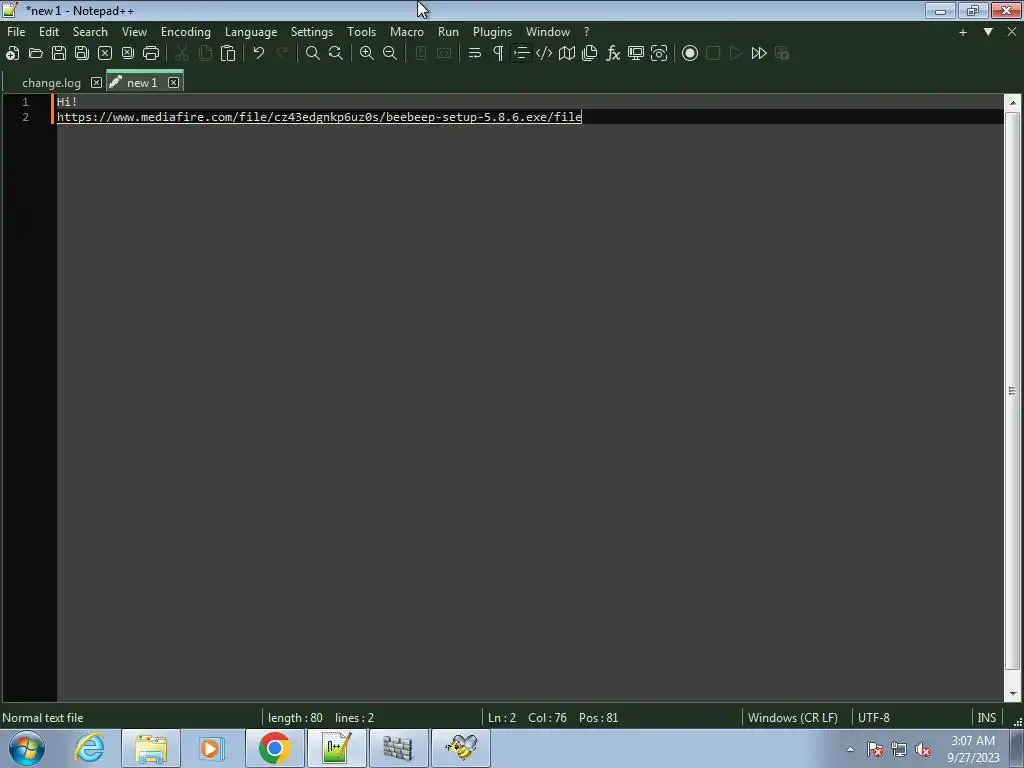Click the Windows (CR LF) status field

point(792,718)
